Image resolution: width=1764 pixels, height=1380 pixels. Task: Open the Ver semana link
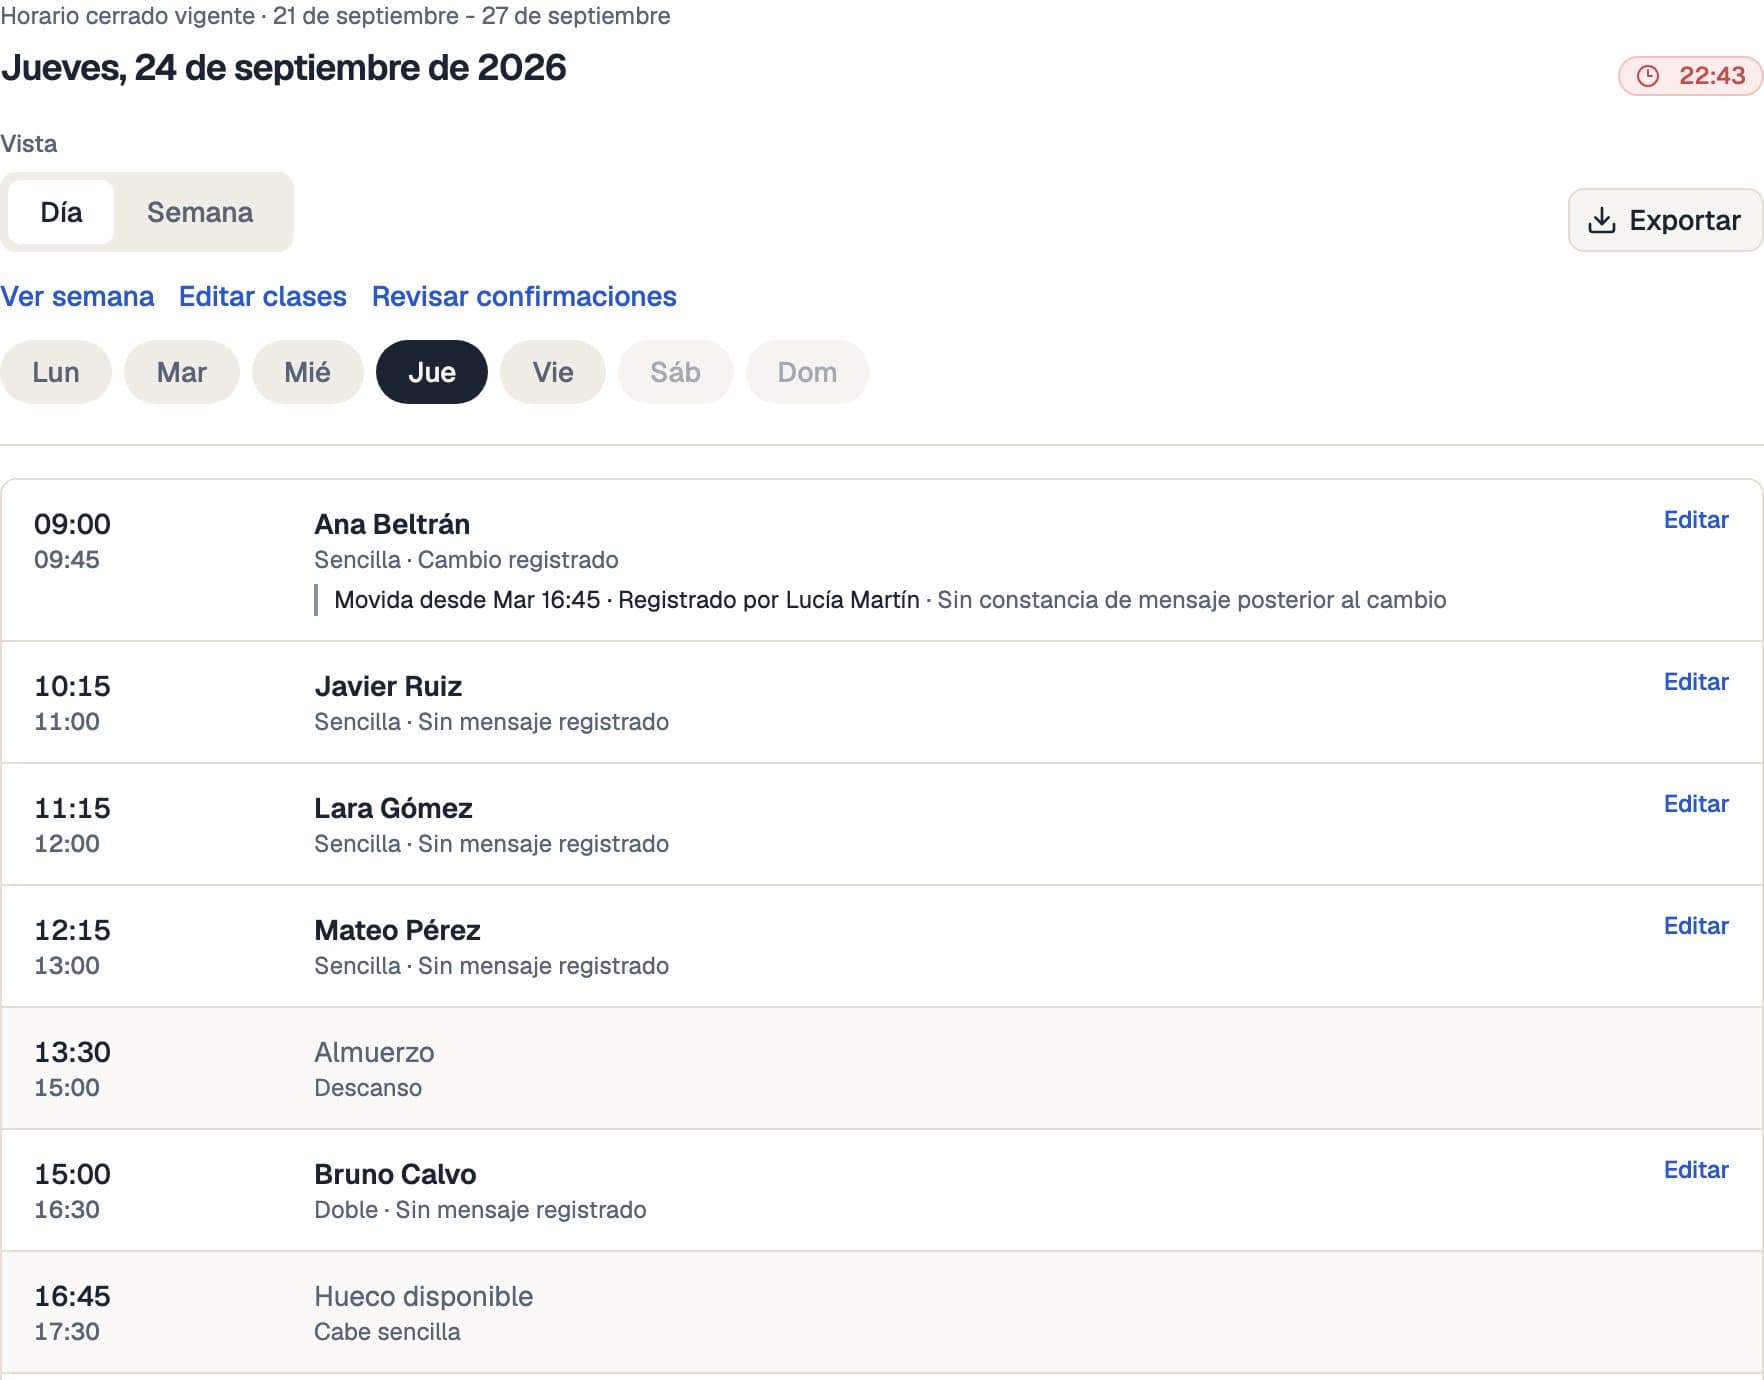tap(77, 296)
